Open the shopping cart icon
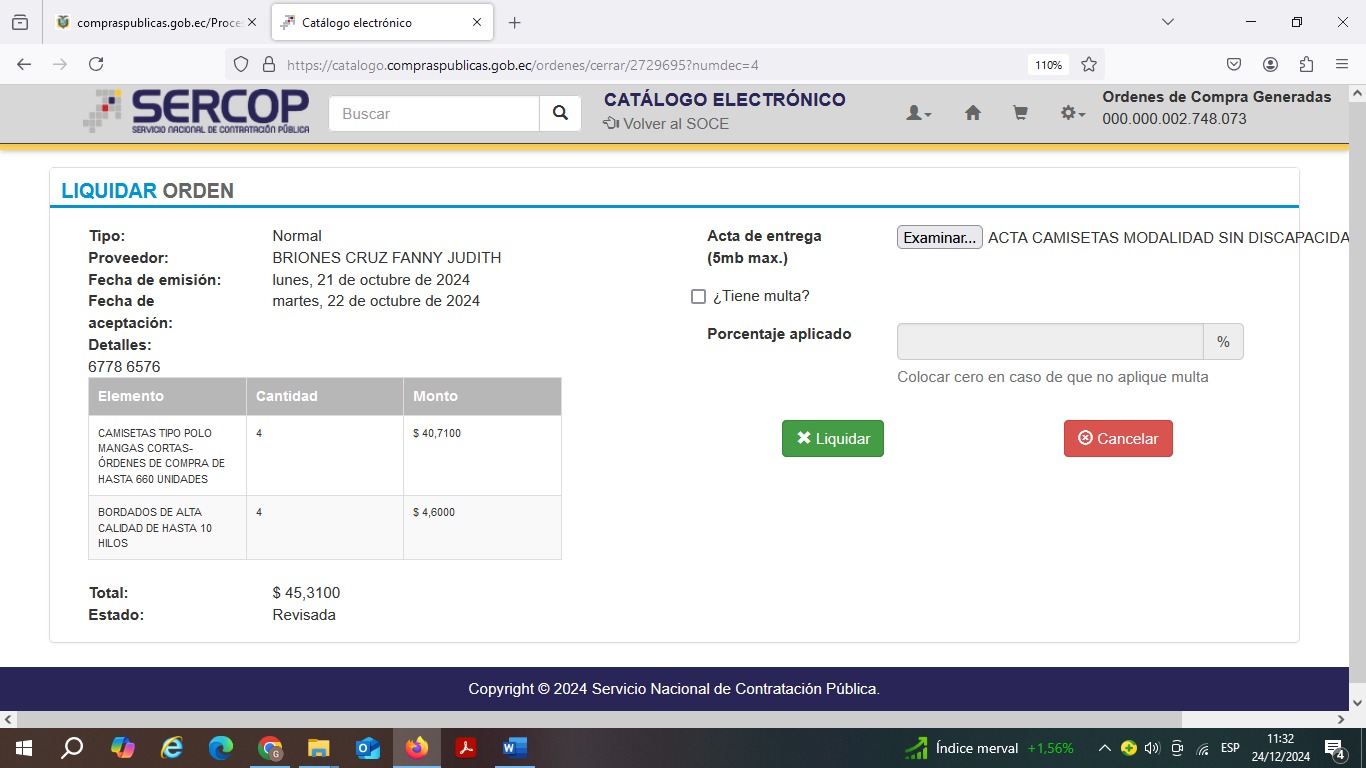1366x768 pixels. point(1020,114)
